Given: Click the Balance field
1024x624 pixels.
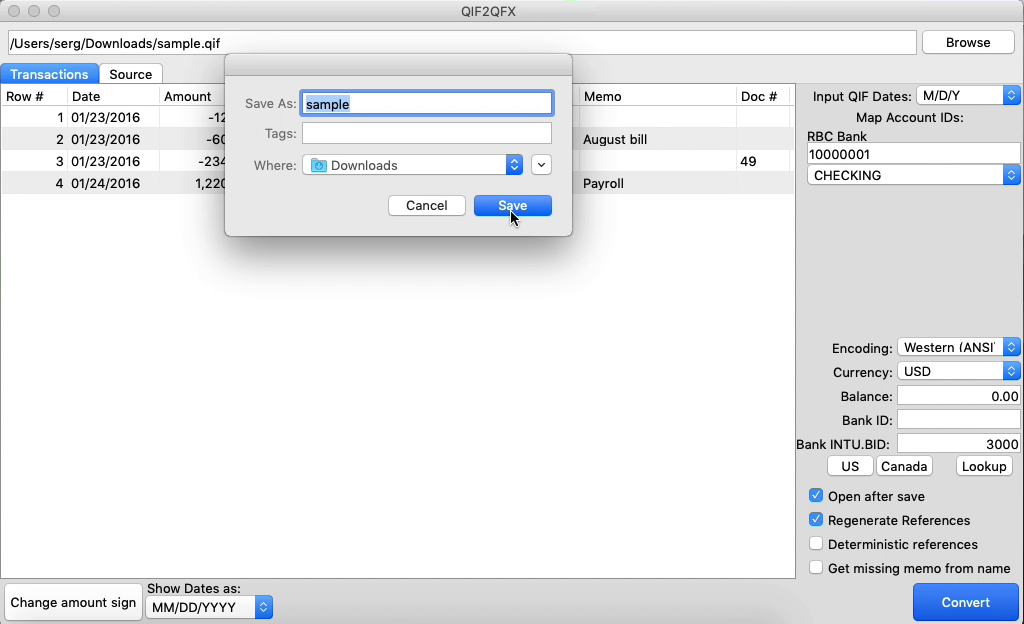Looking at the screenshot, I should (959, 396).
